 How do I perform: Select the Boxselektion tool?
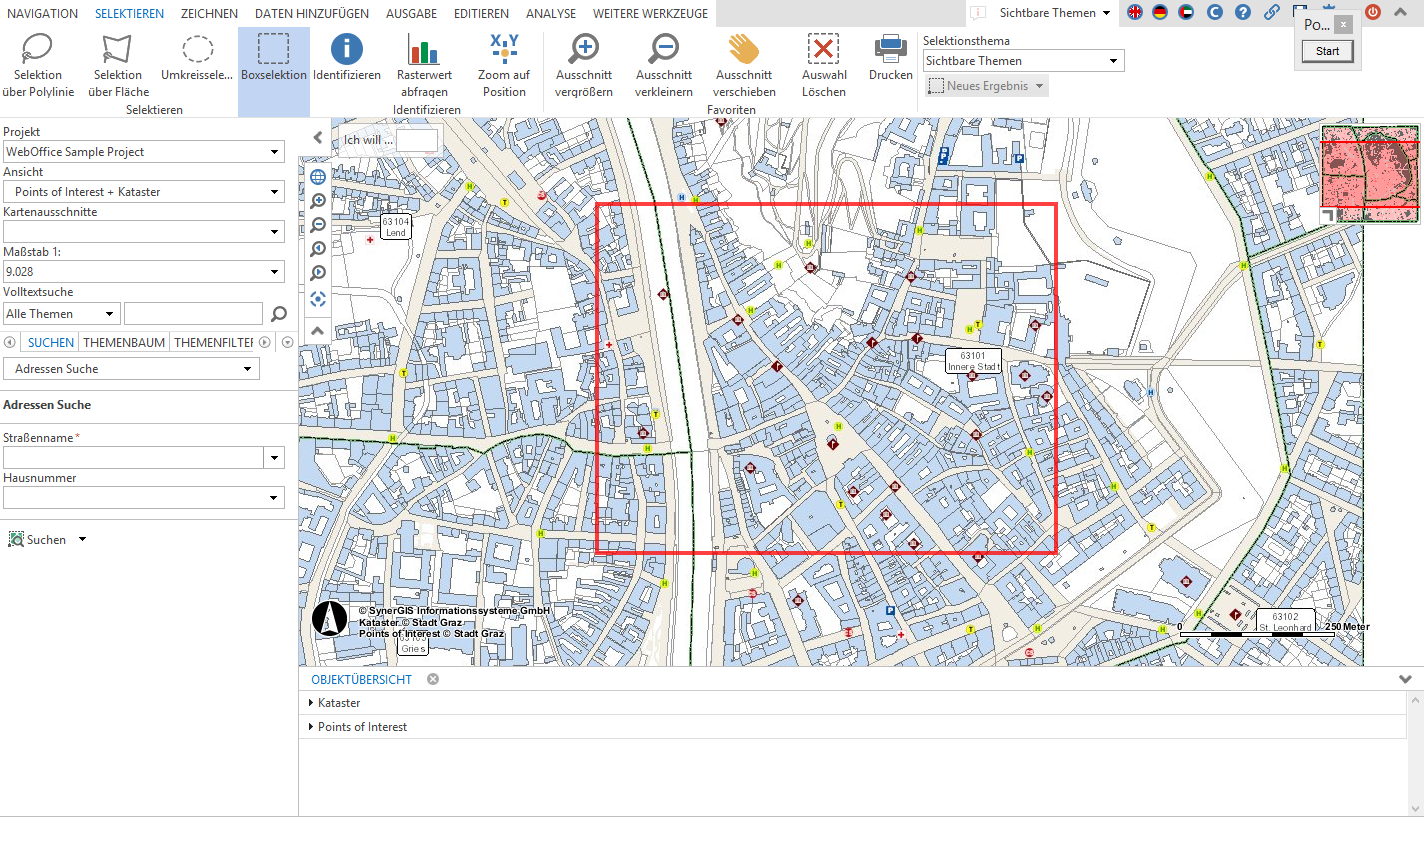click(273, 63)
